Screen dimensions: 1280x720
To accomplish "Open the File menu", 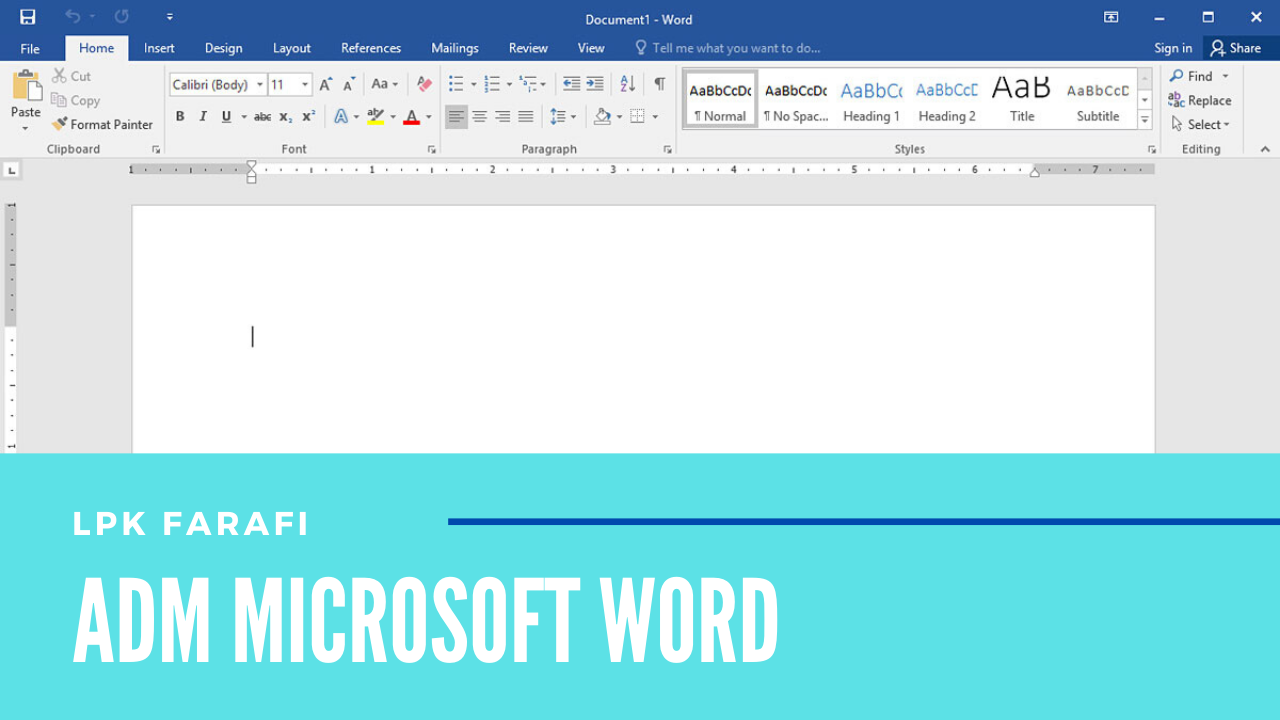I will pos(30,48).
